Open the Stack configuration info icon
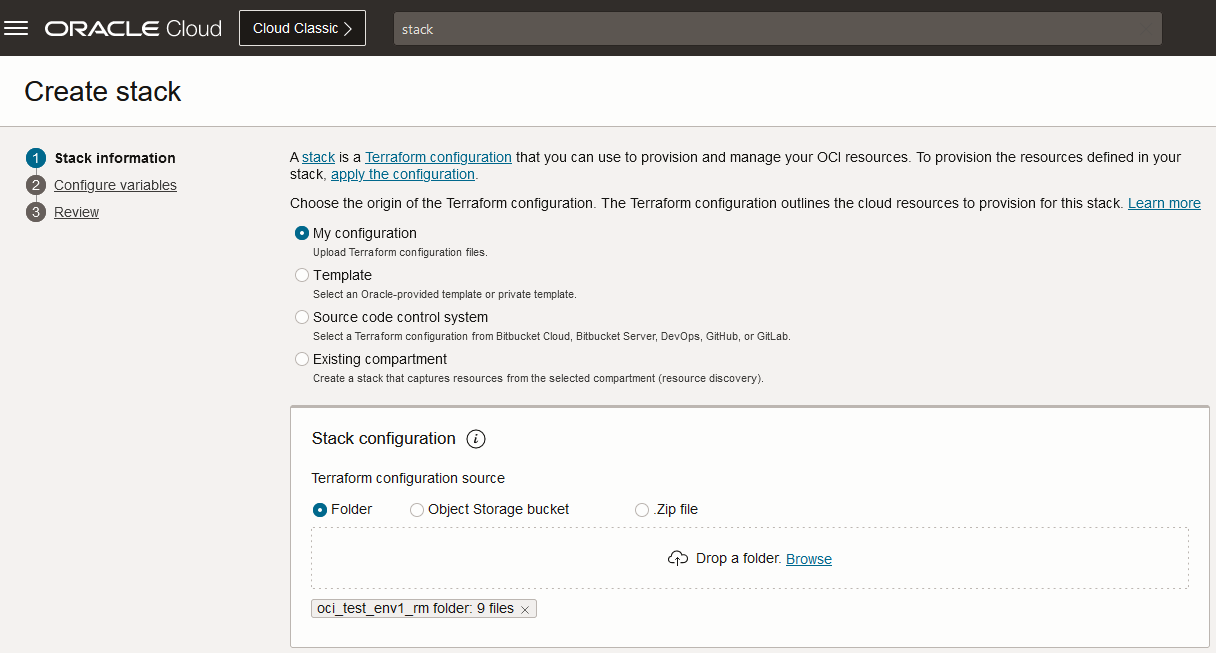 click(476, 438)
